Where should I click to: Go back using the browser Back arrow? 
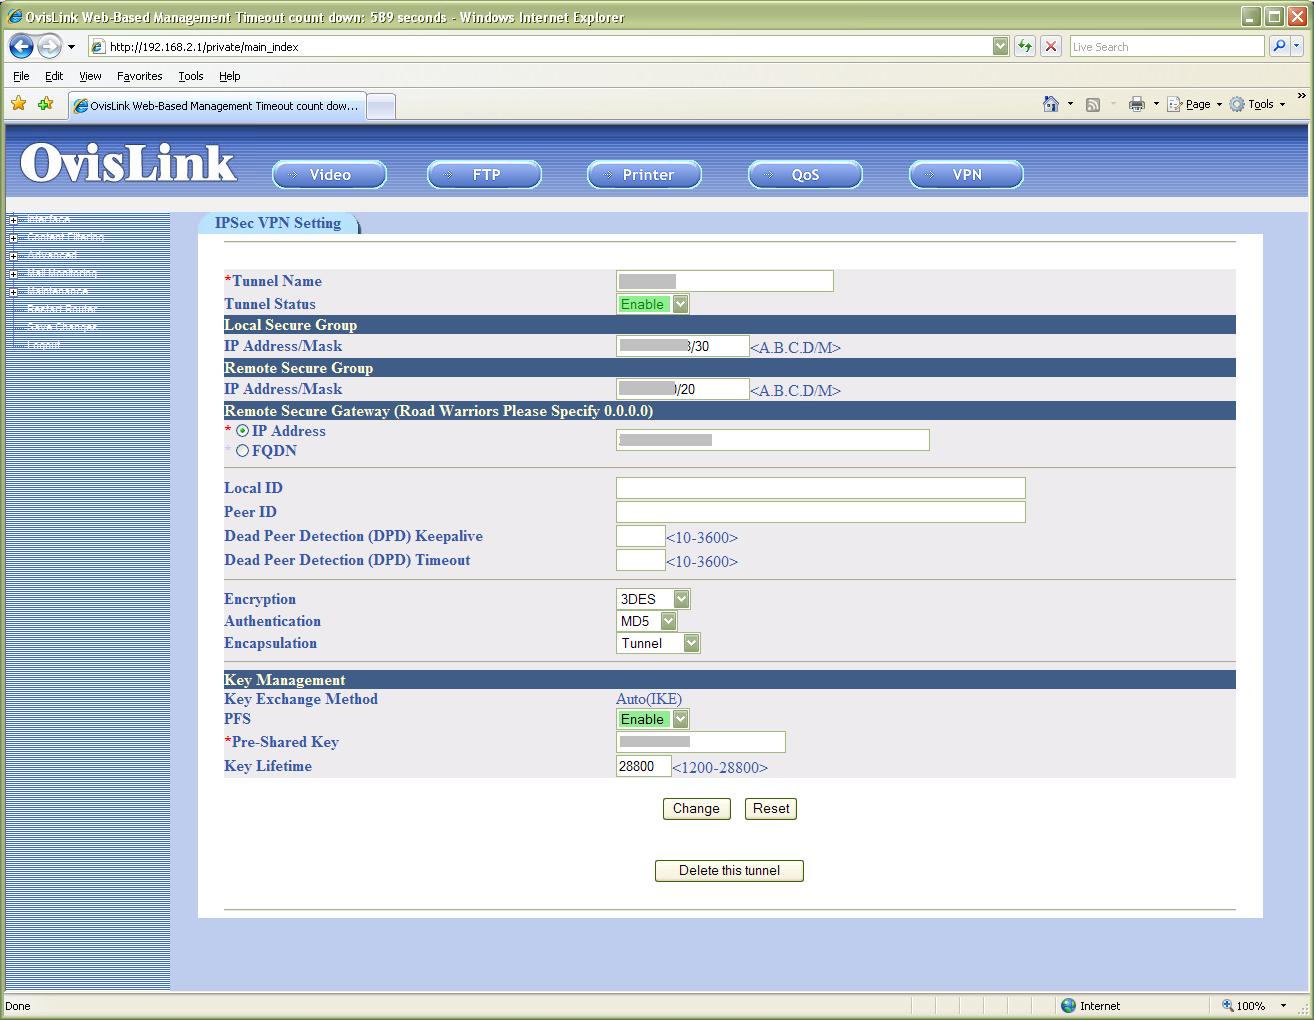pyautogui.click(x=21, y=46)
